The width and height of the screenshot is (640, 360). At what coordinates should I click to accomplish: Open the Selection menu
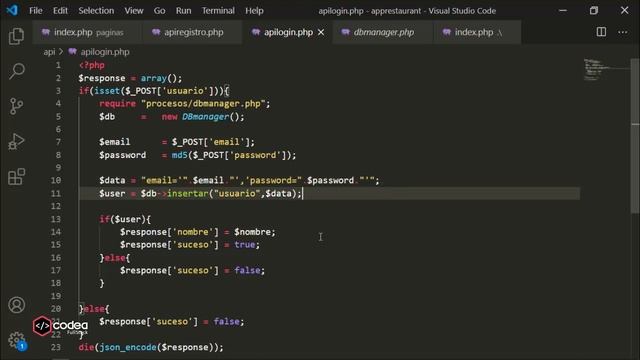(96, 11)
